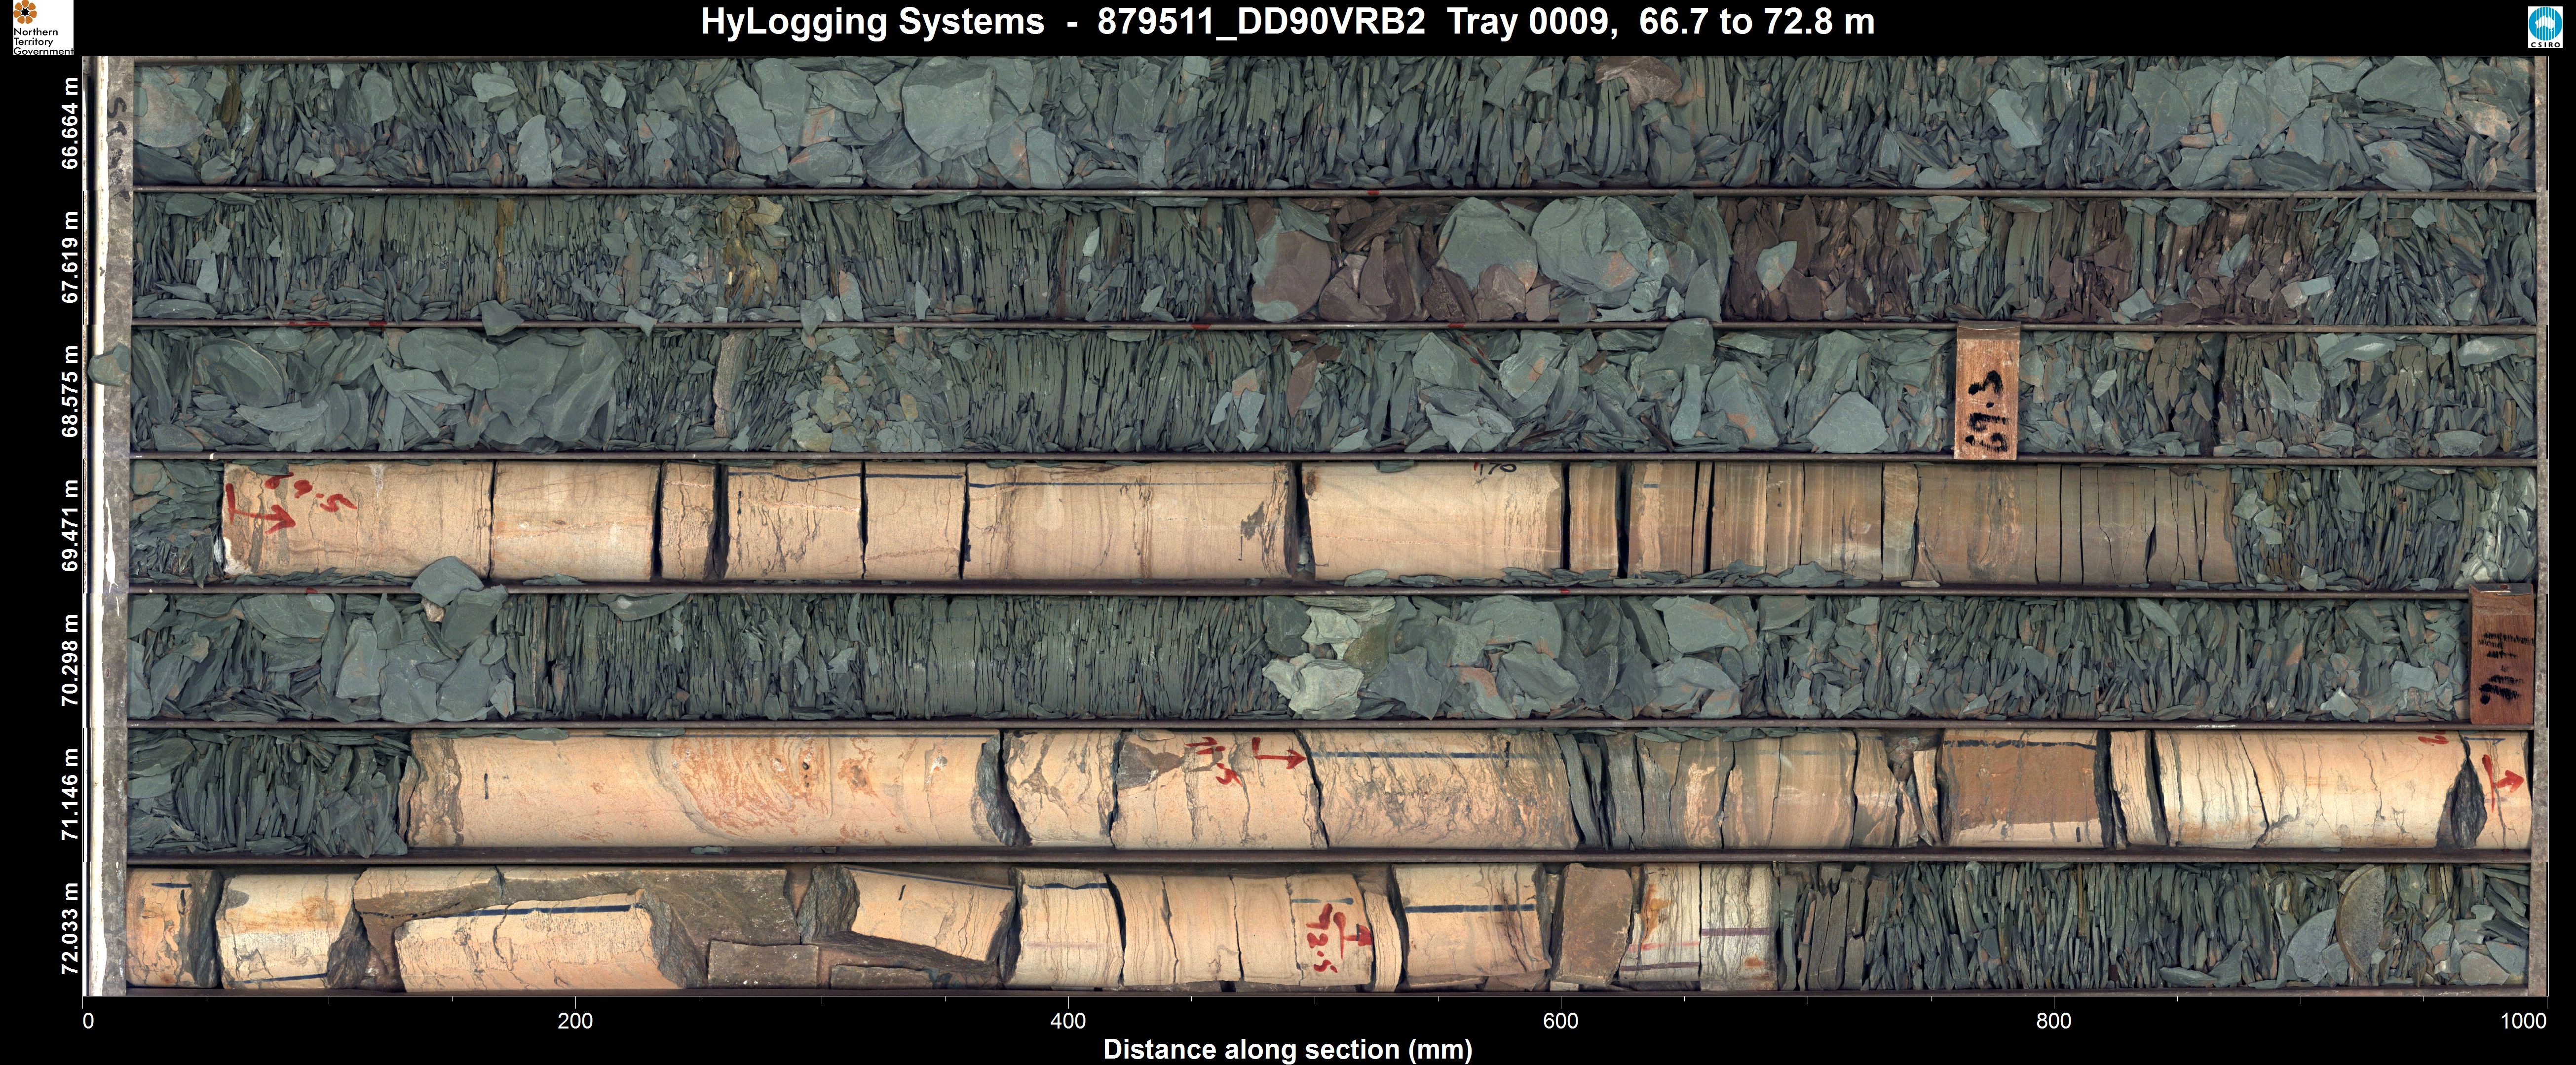Select the 72.033 m row label

click(x=70, y=927)
